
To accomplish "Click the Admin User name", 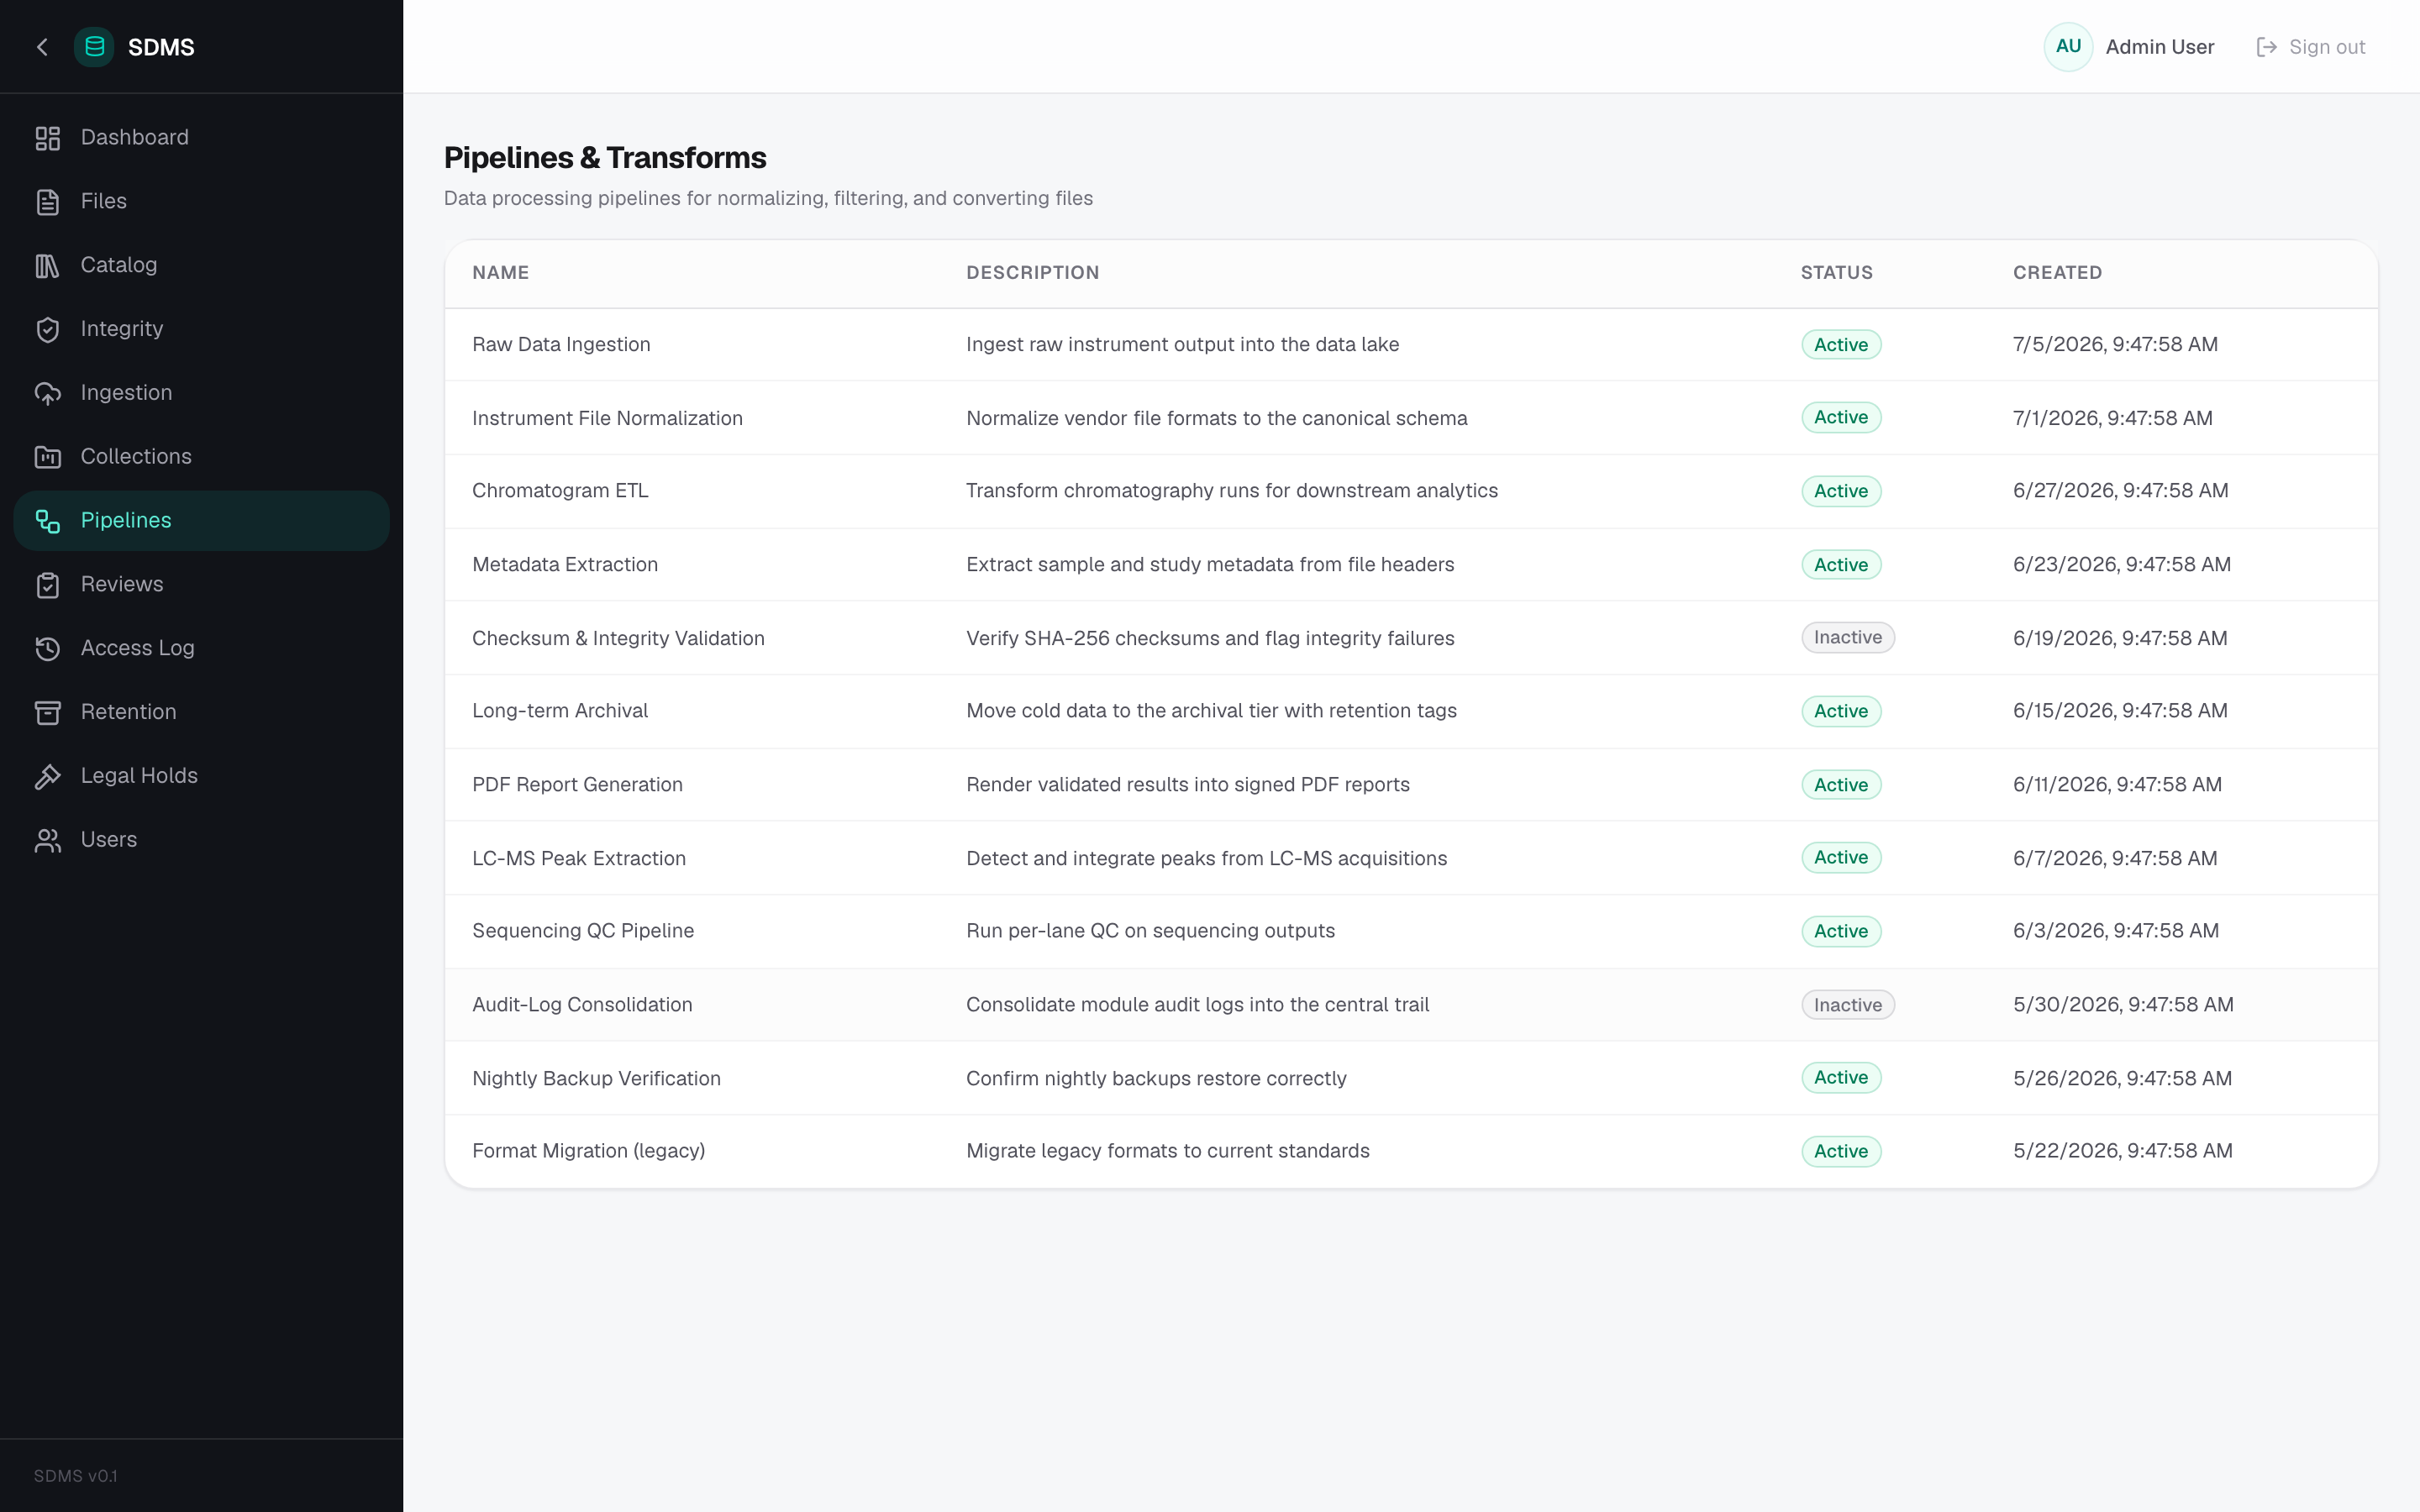I will coord(2159,47).
